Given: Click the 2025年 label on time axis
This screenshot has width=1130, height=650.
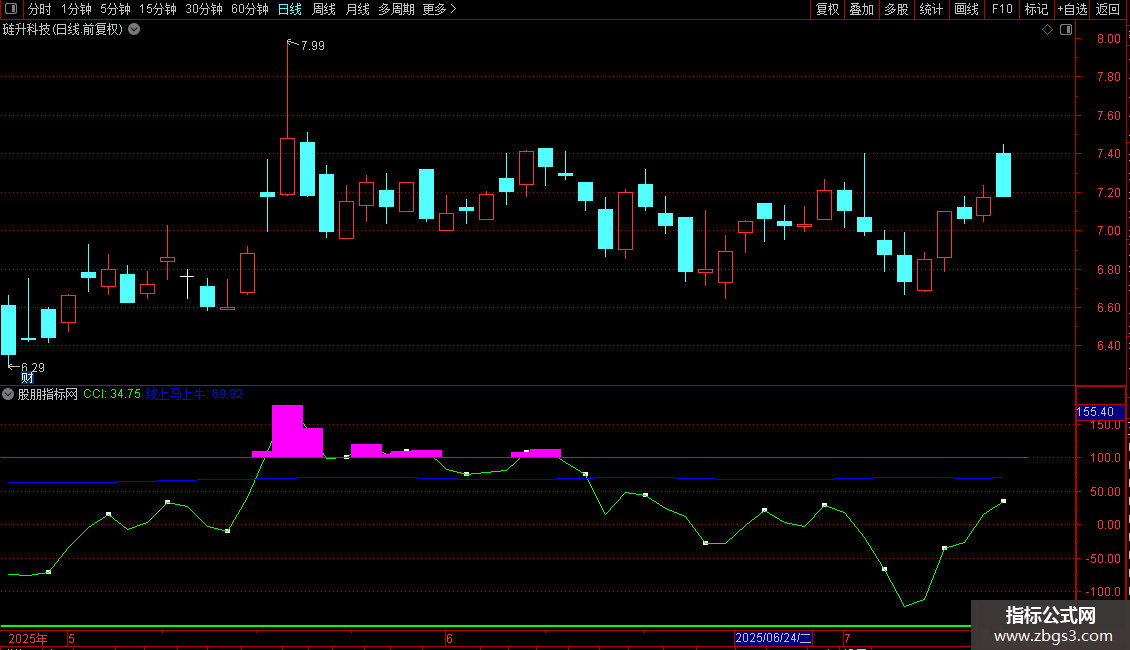Looking at the screenshot, I should (x=27, y=638).
